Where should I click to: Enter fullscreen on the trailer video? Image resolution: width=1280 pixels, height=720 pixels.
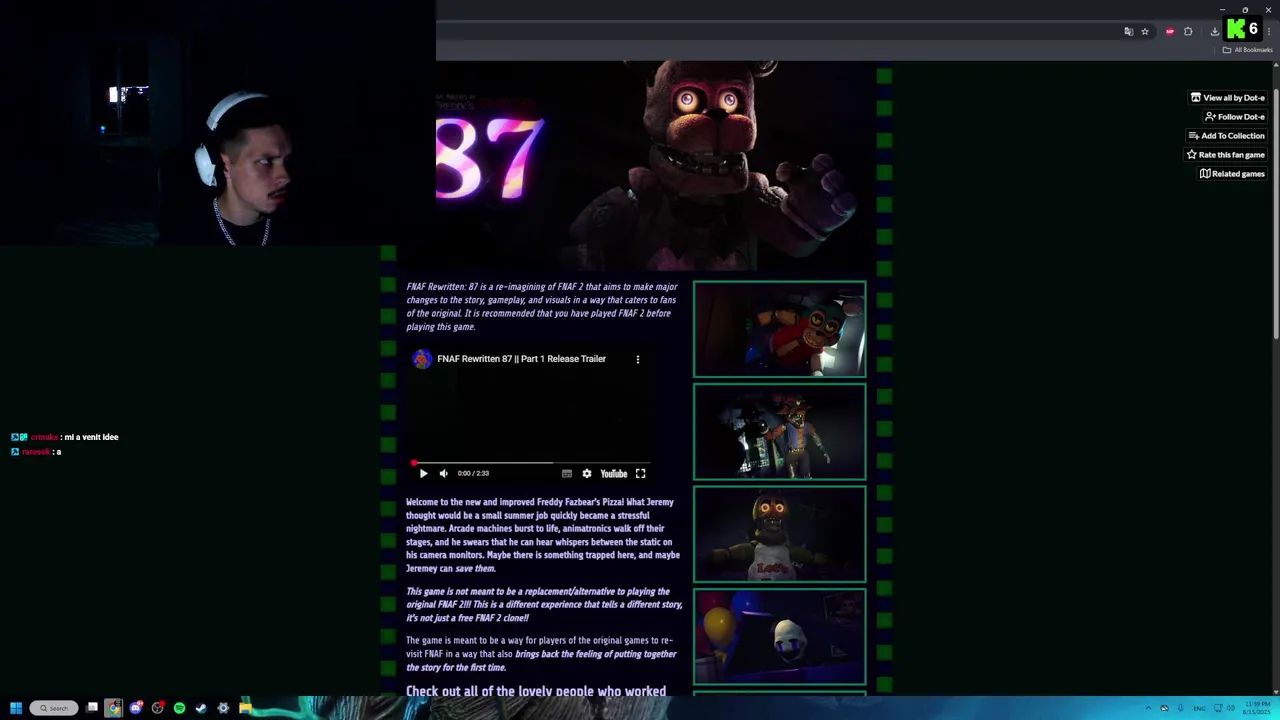tap(641, 474)
